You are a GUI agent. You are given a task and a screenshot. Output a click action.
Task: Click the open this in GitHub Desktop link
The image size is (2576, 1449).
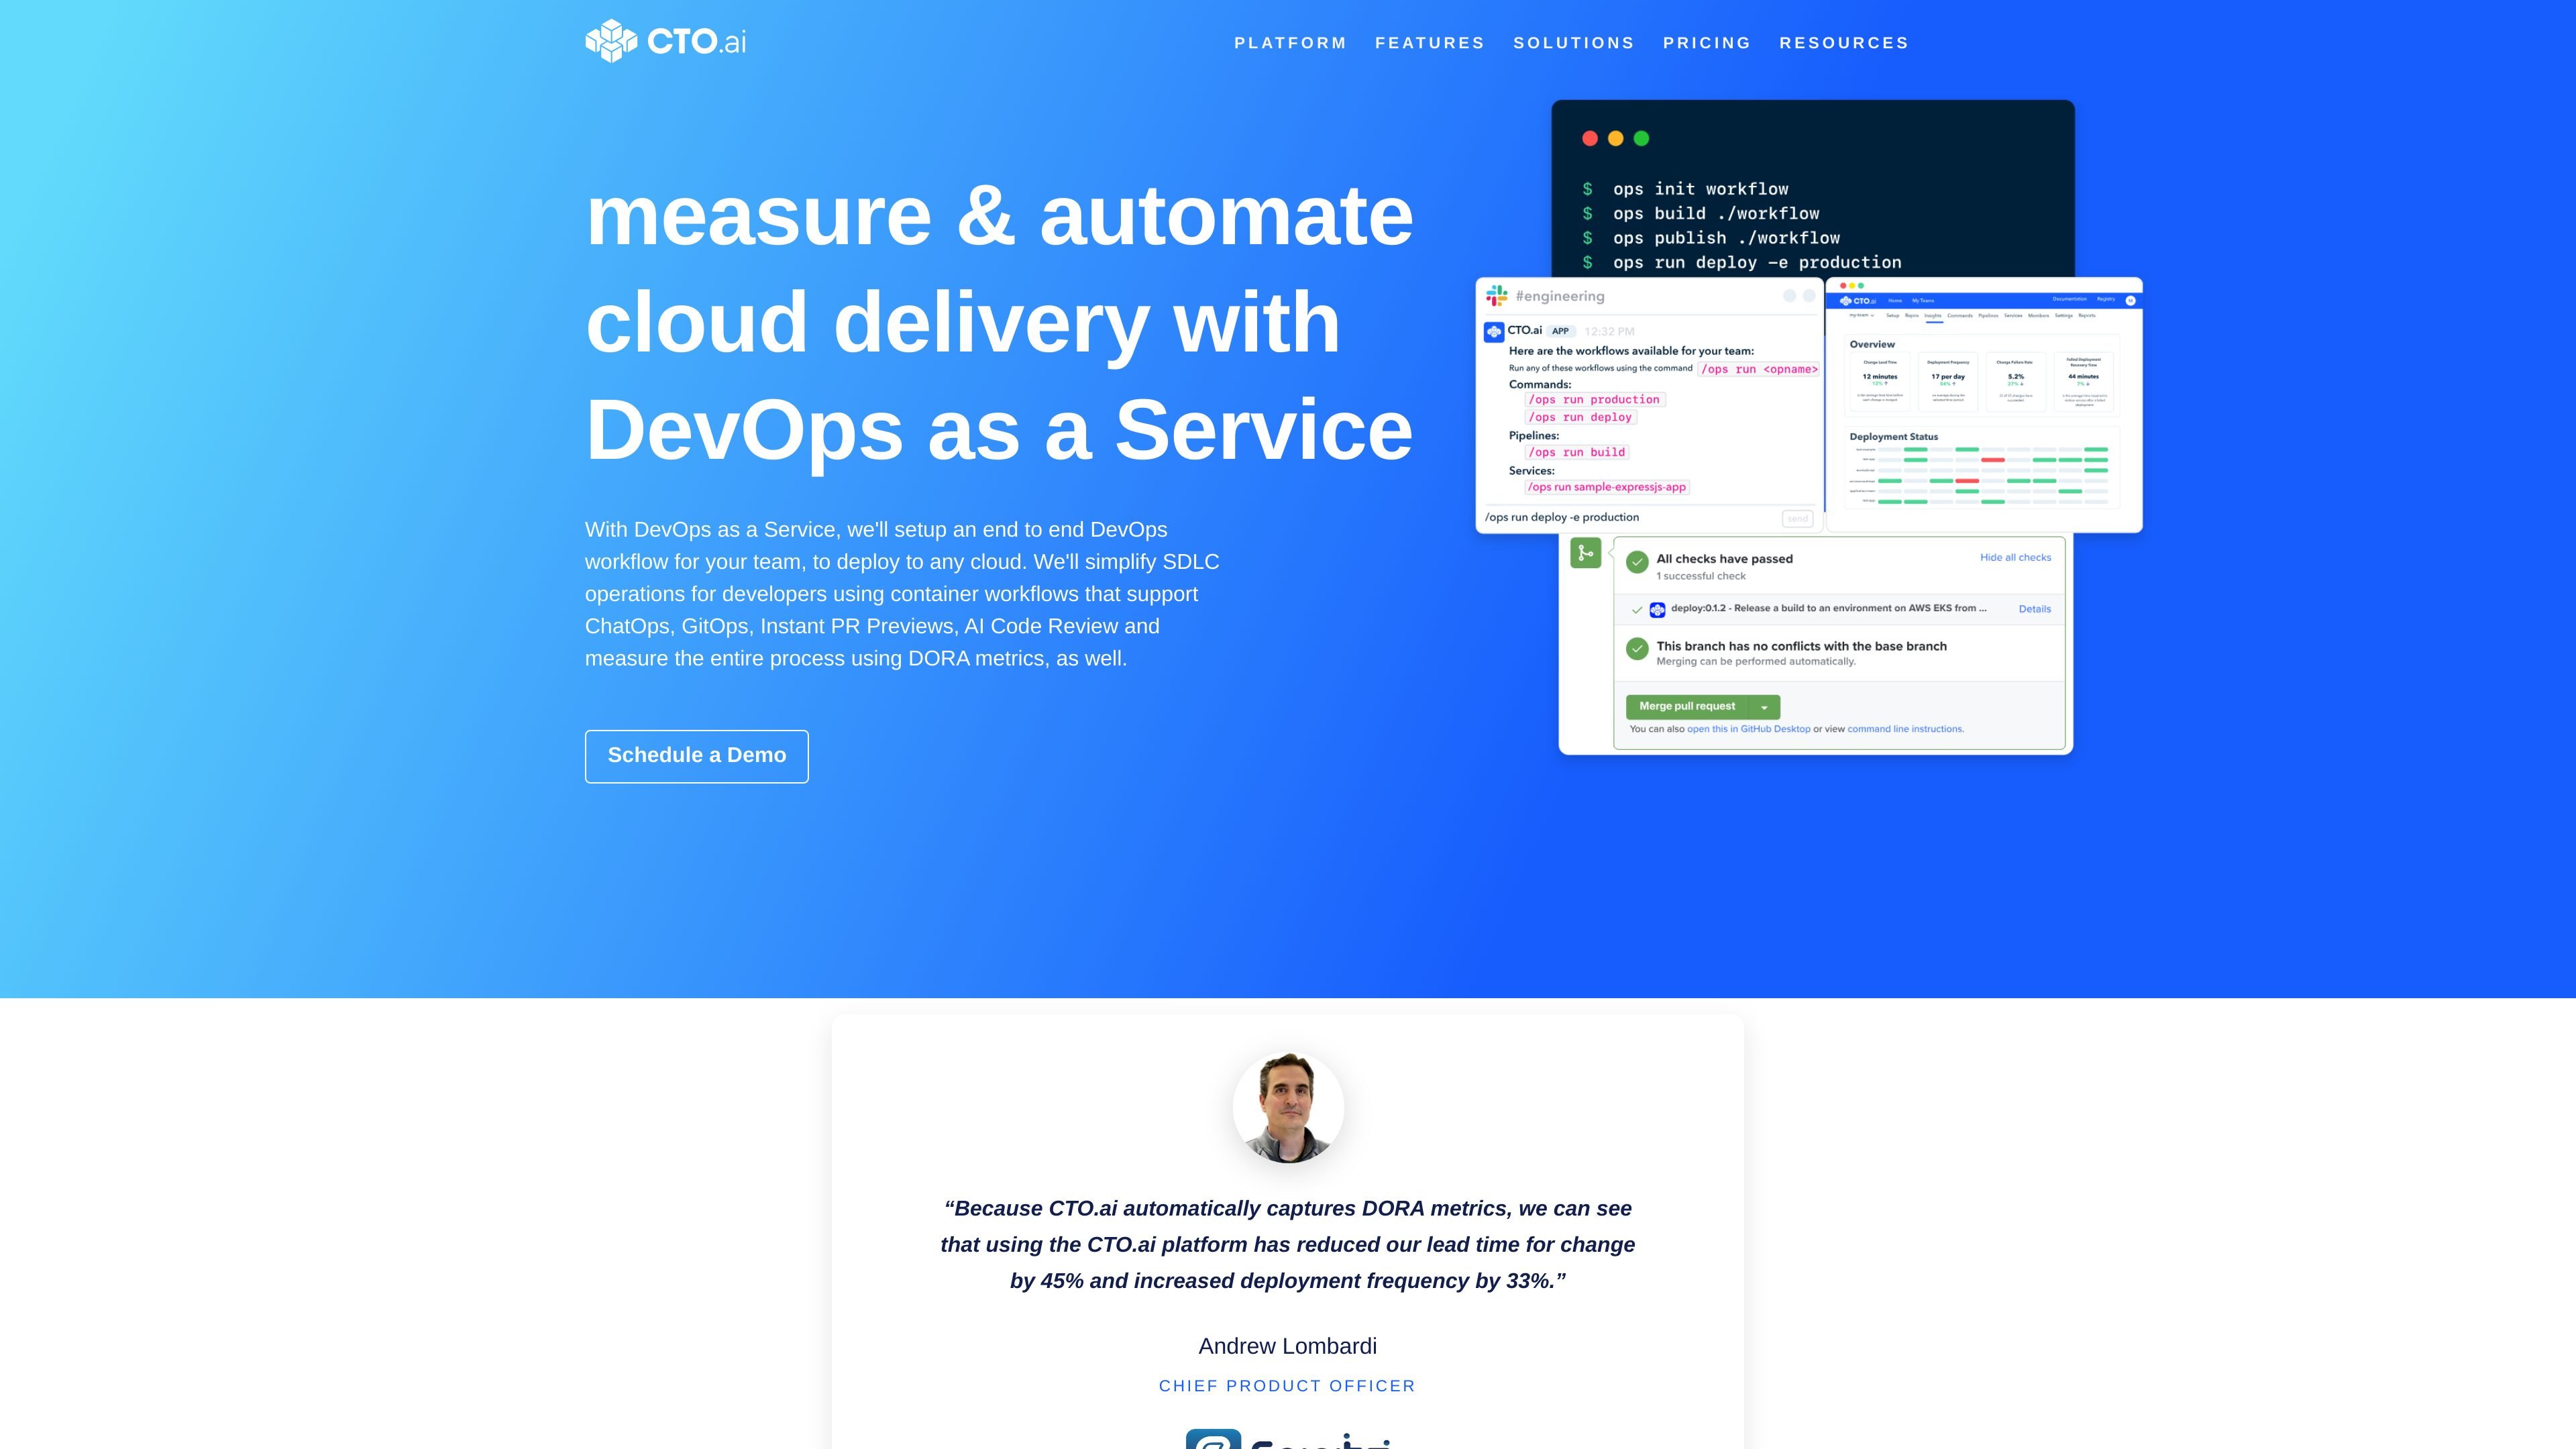point(1748,729)
